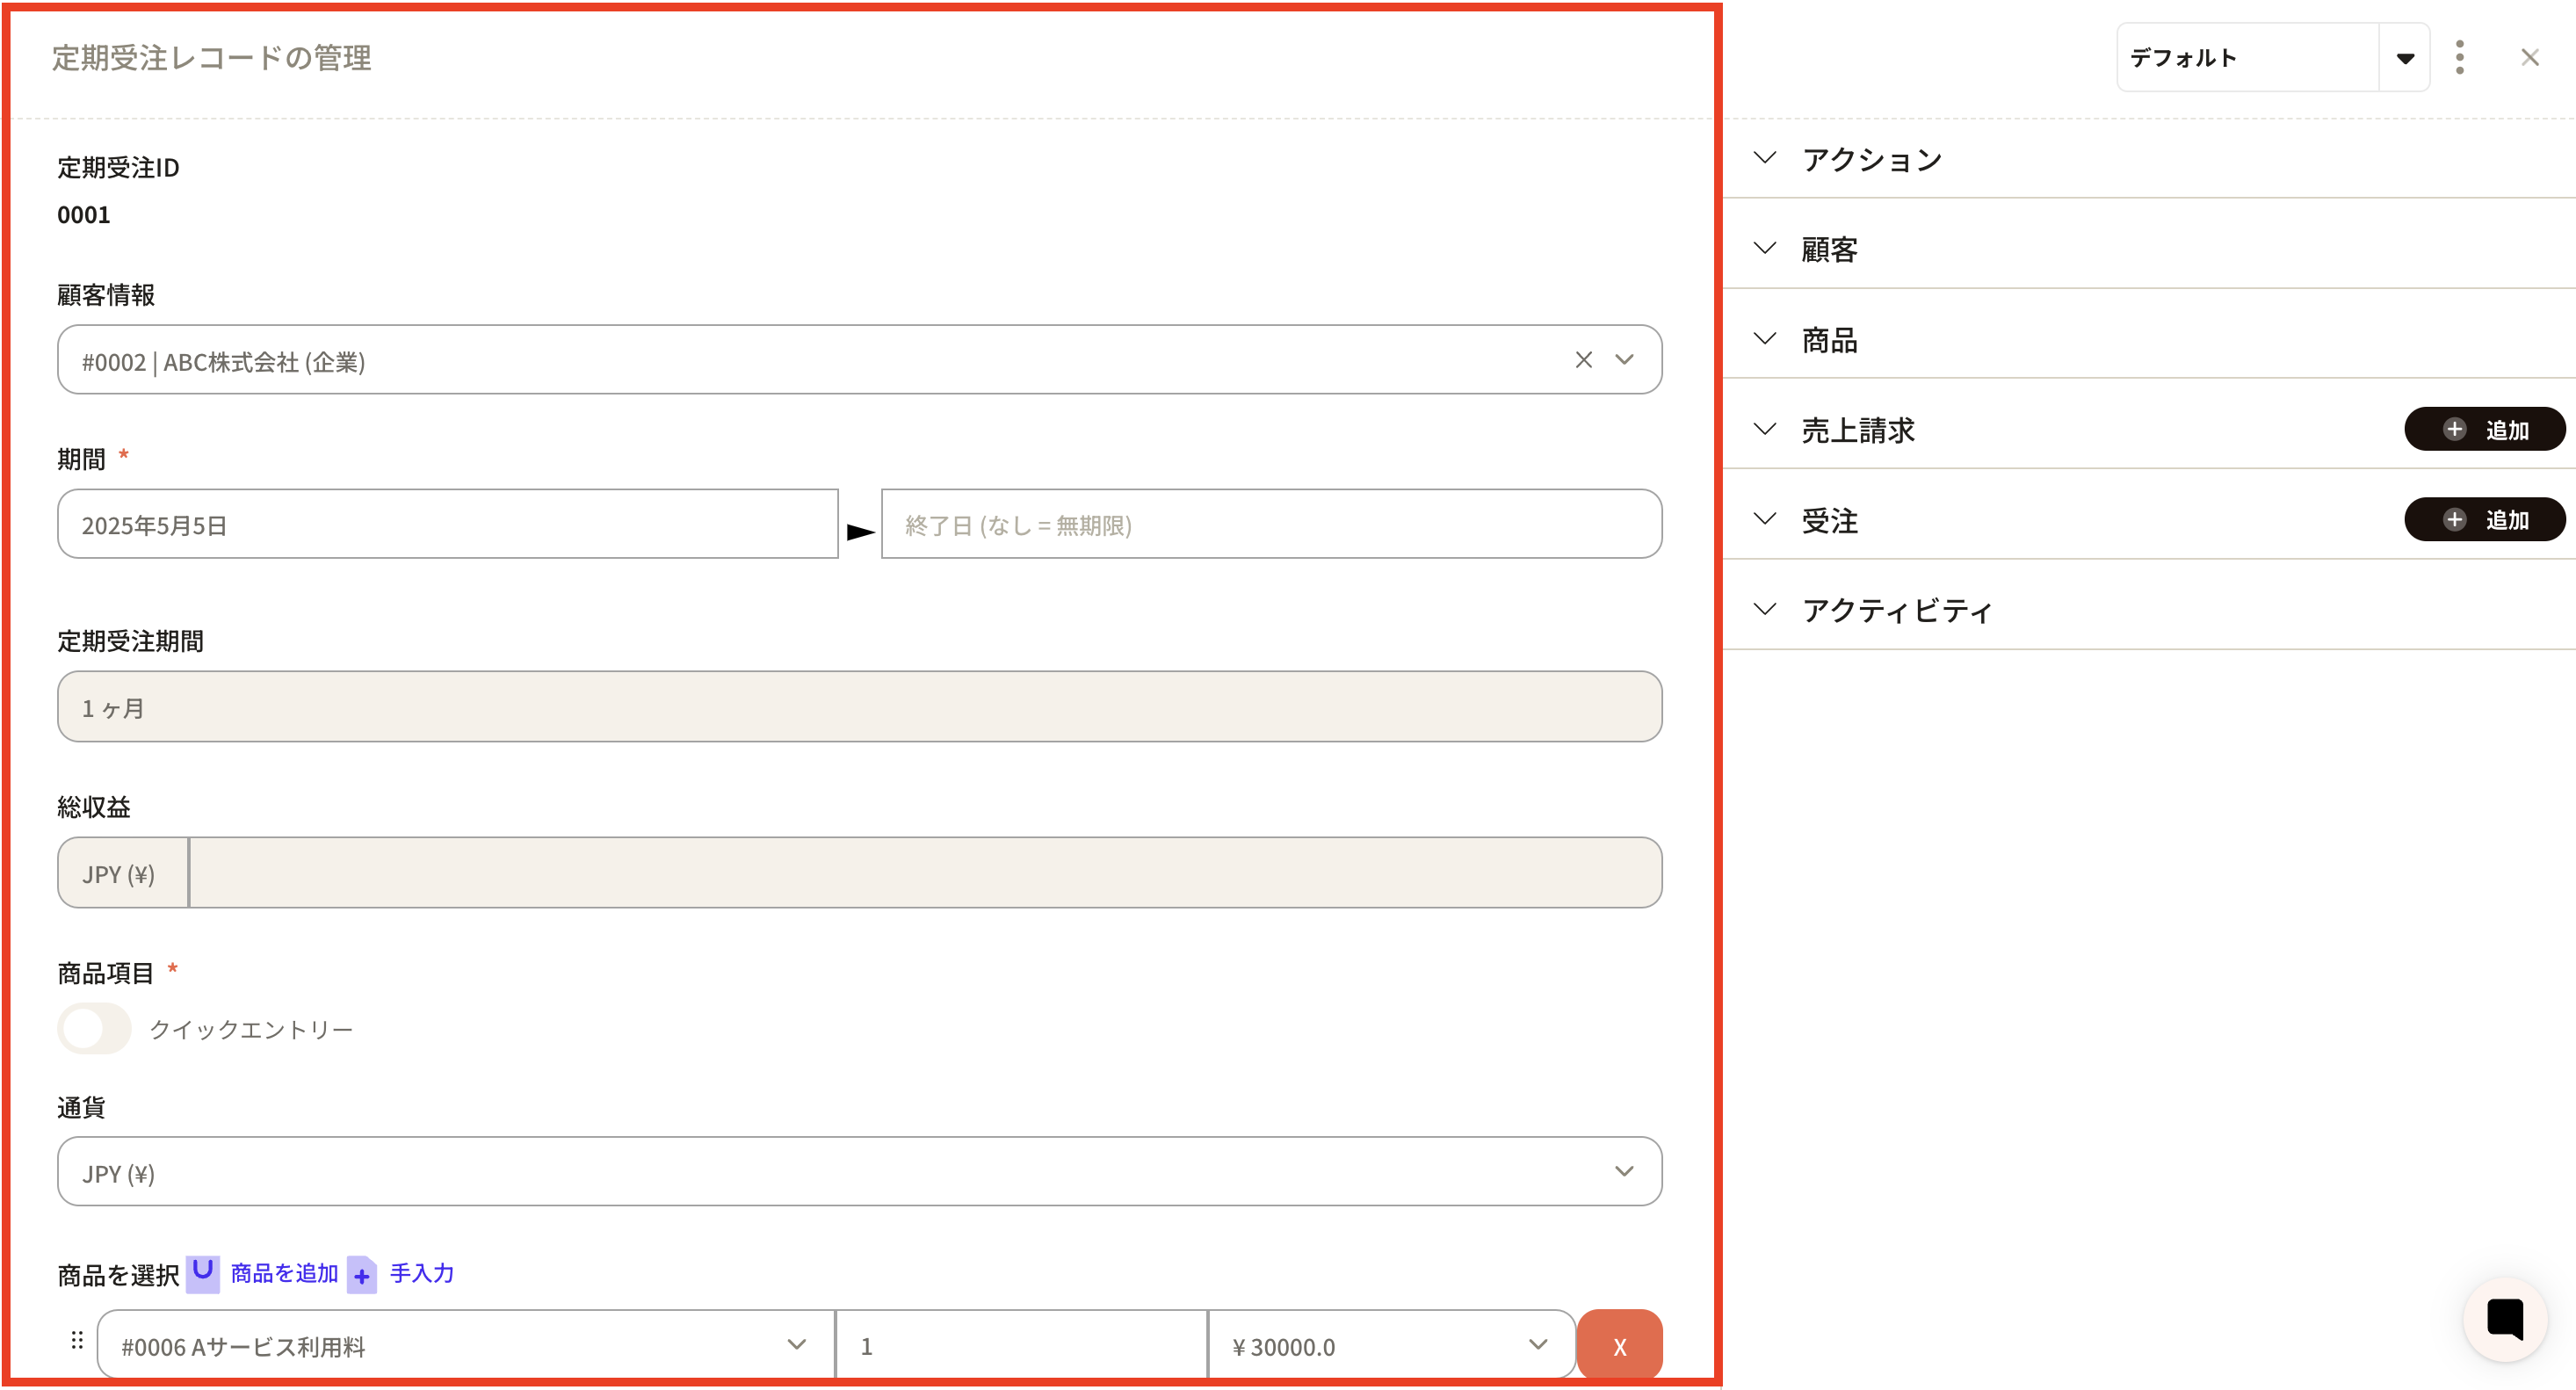The width and height of the screenshot is (2576, 1390).
Task: Click 追加 button in 受注 section
Action: 2484,519
